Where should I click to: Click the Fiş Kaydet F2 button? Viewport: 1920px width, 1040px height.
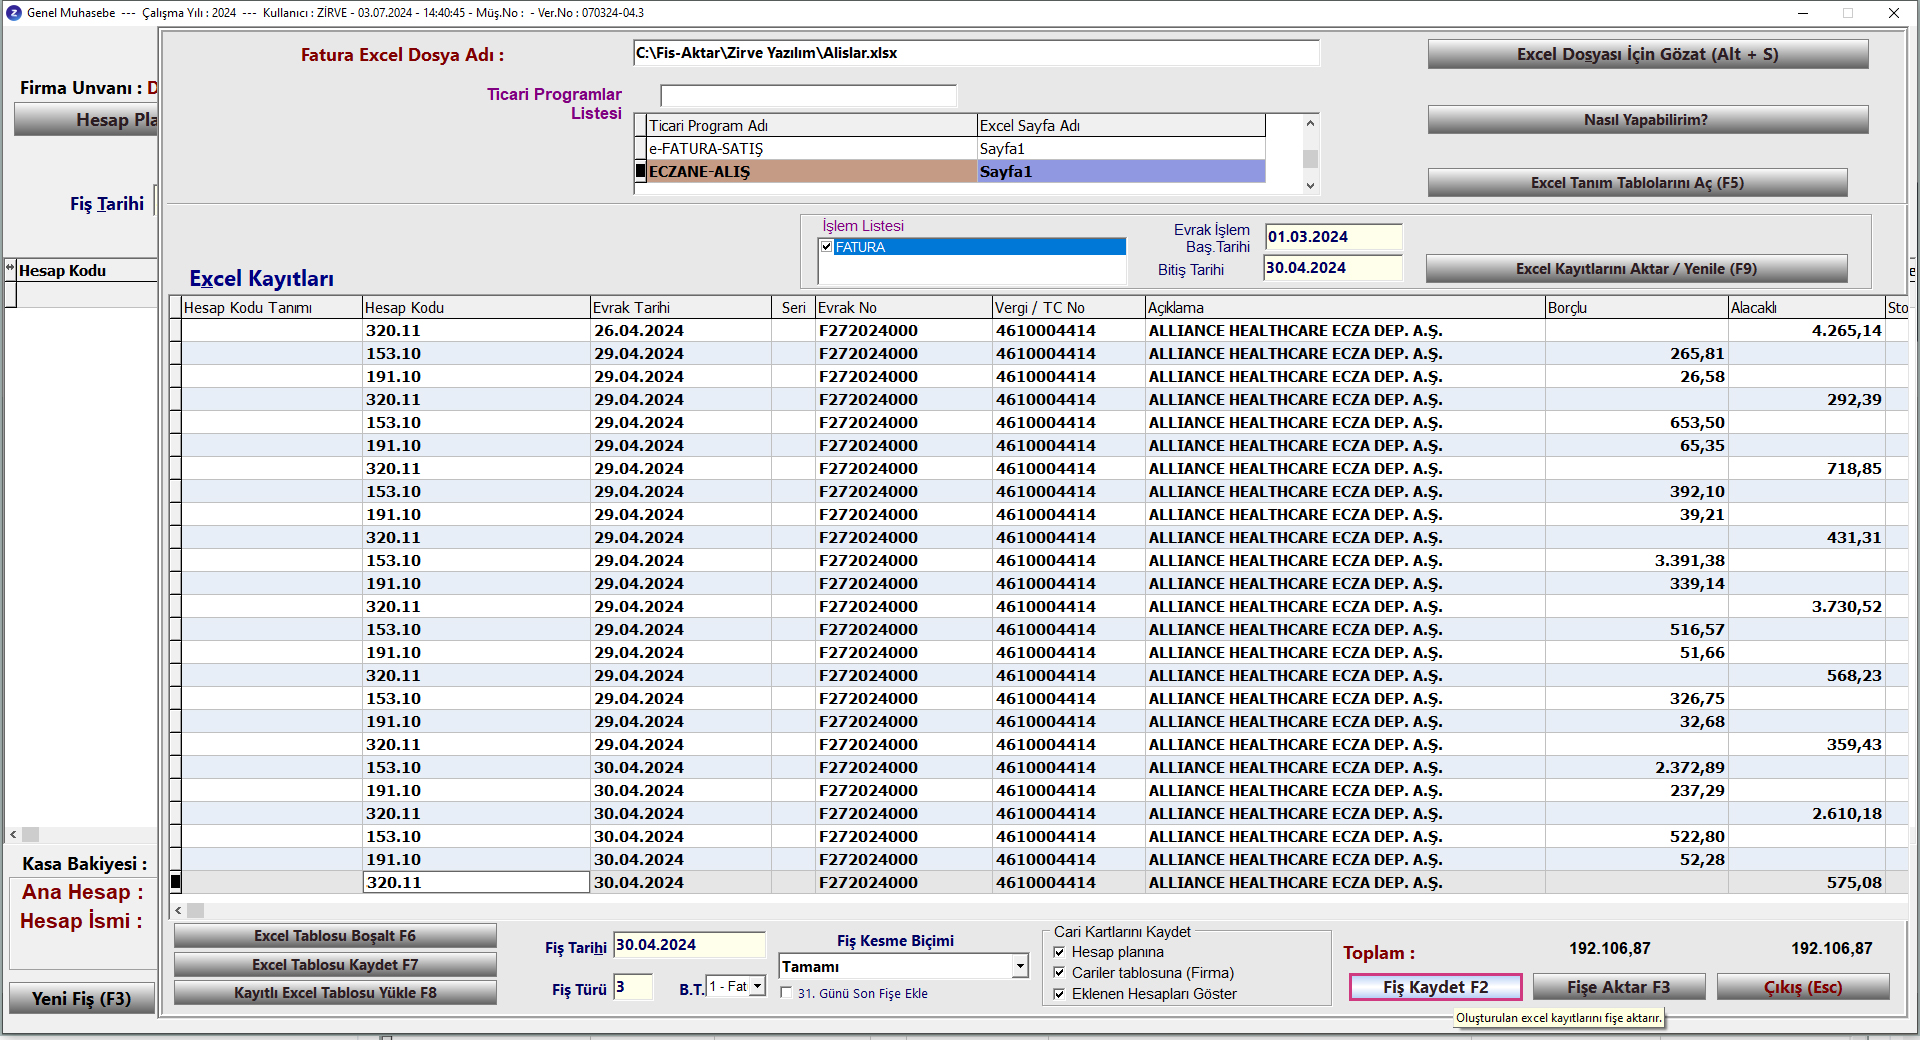1435,987
